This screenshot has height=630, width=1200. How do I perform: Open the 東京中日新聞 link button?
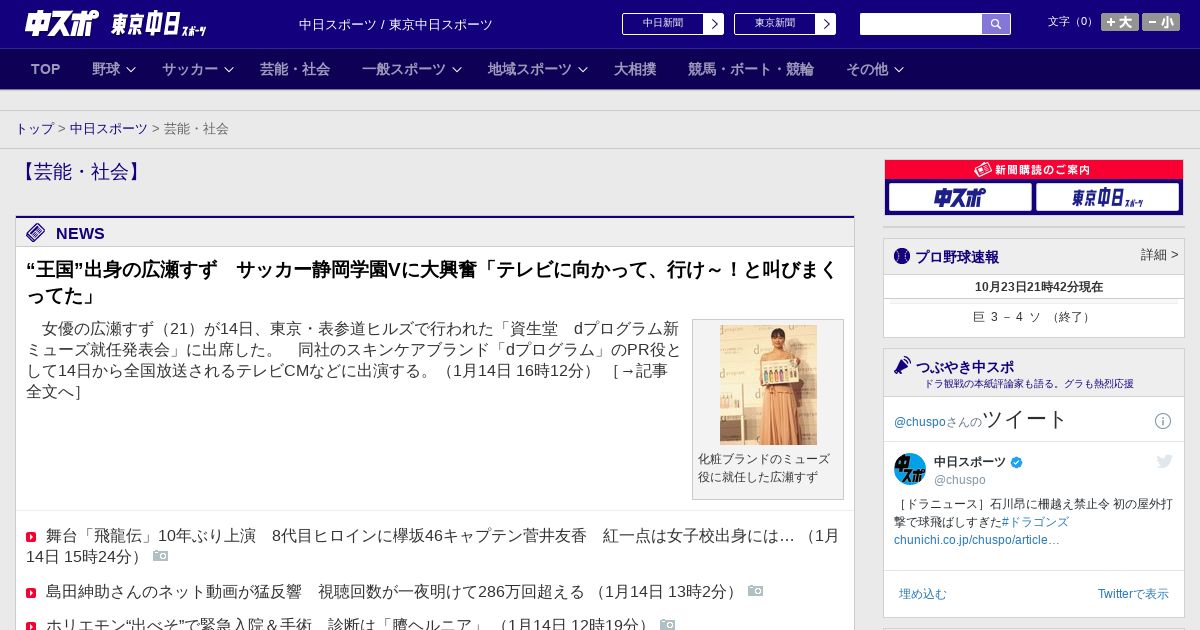785,24
